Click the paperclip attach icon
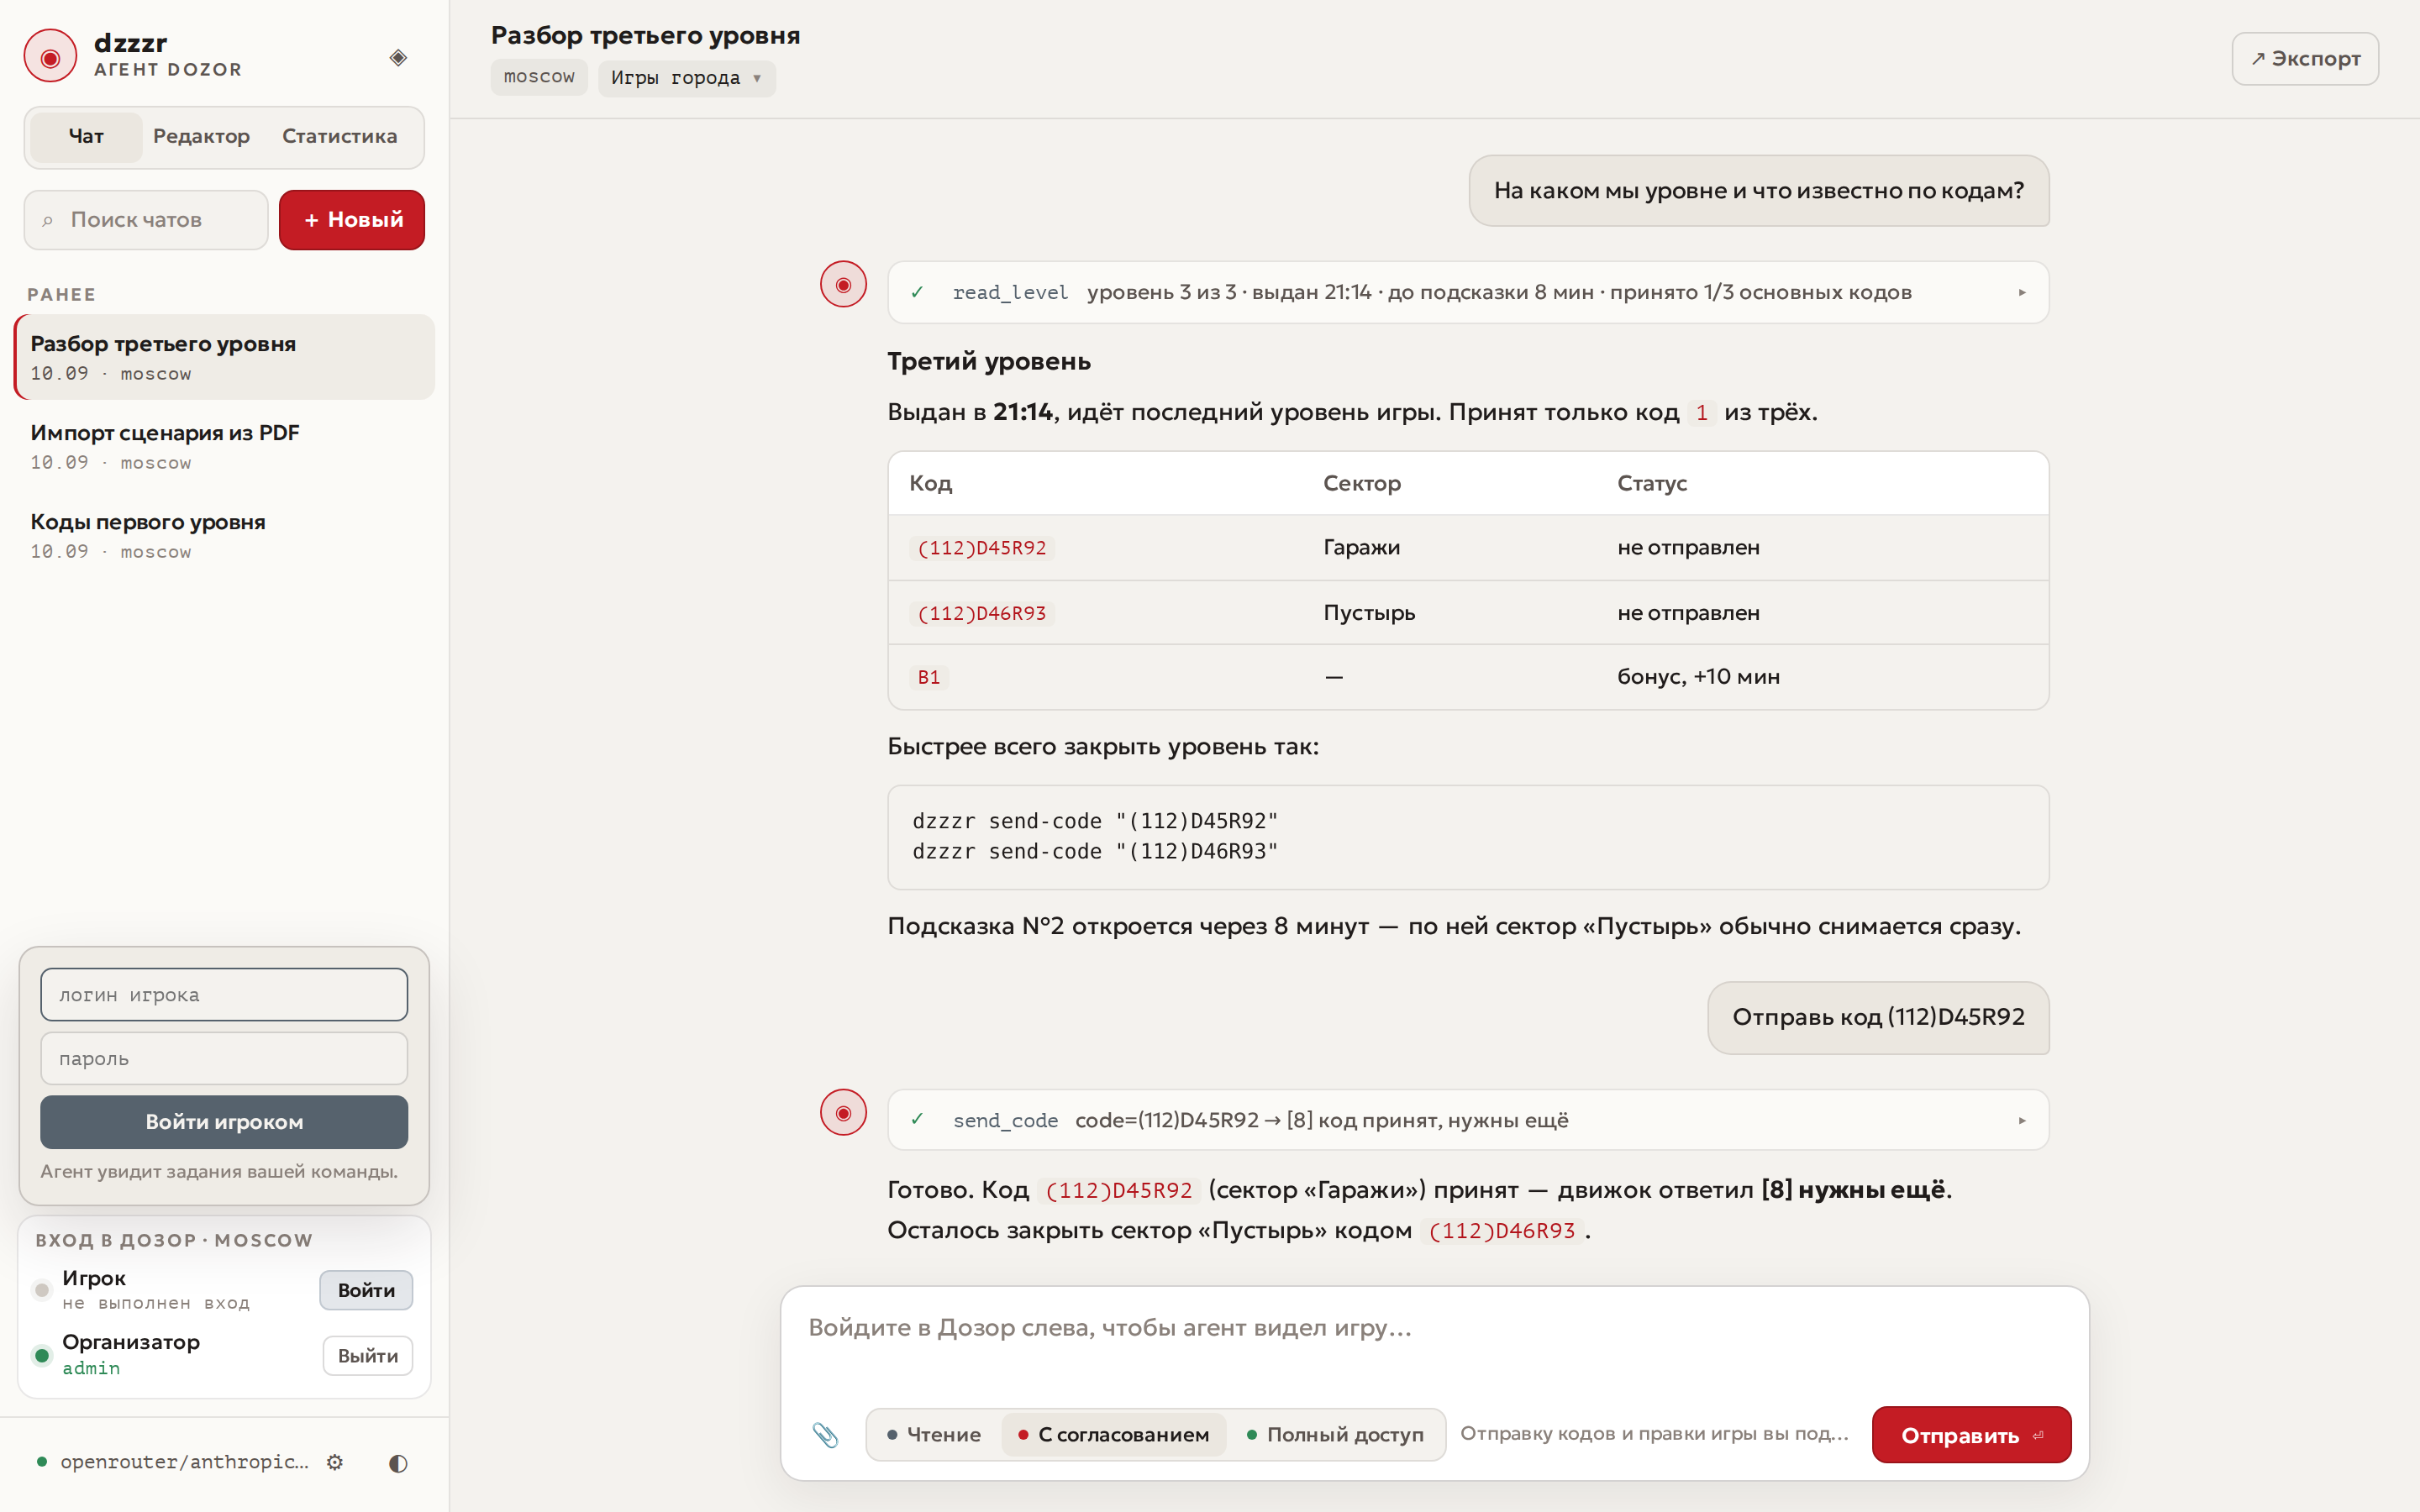2420x1512 pixels. pos(825,1434)
